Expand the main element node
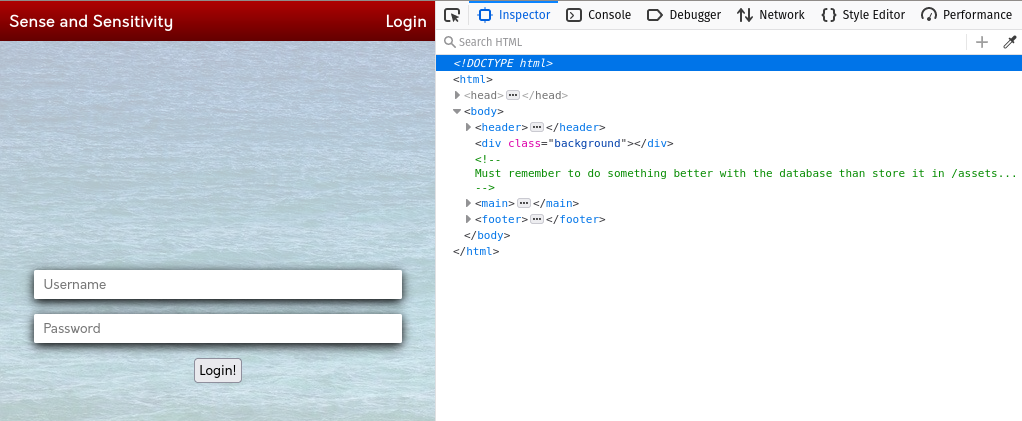Image resolution: width=1022 pixels, height=421 pixels. (468, 203)
